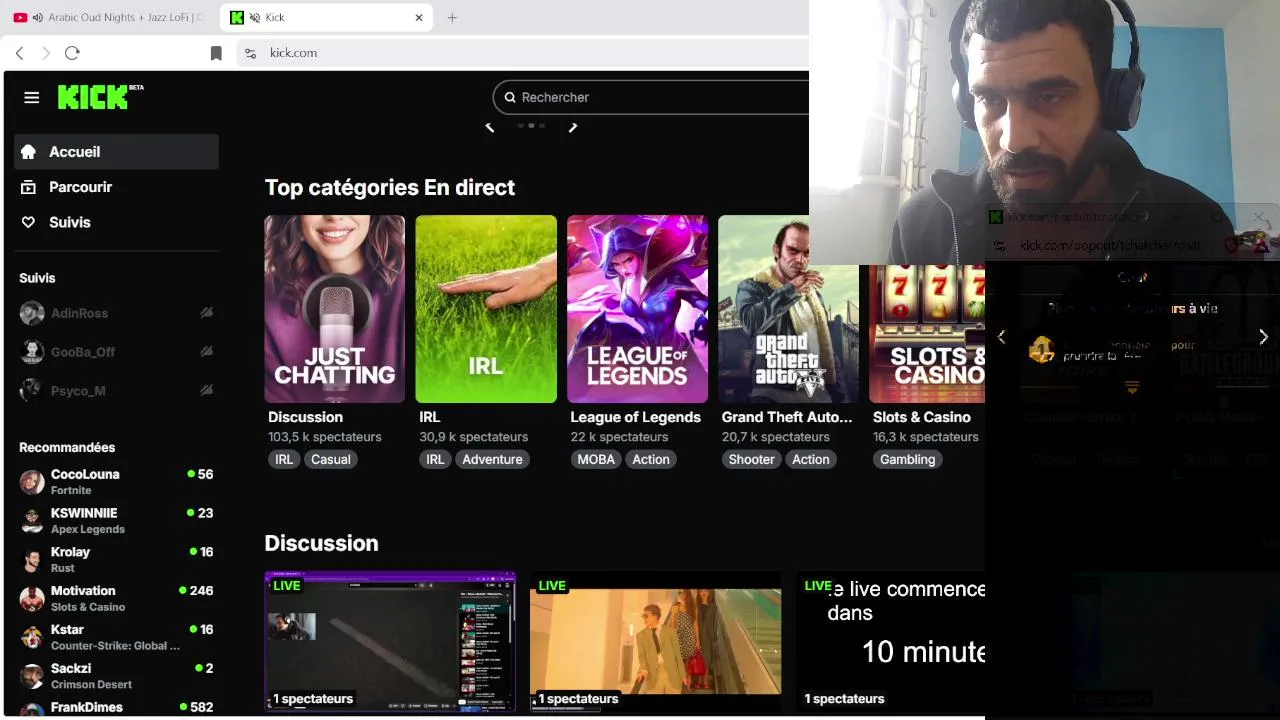Select the Kick browser tab

[x=327, y=17]
